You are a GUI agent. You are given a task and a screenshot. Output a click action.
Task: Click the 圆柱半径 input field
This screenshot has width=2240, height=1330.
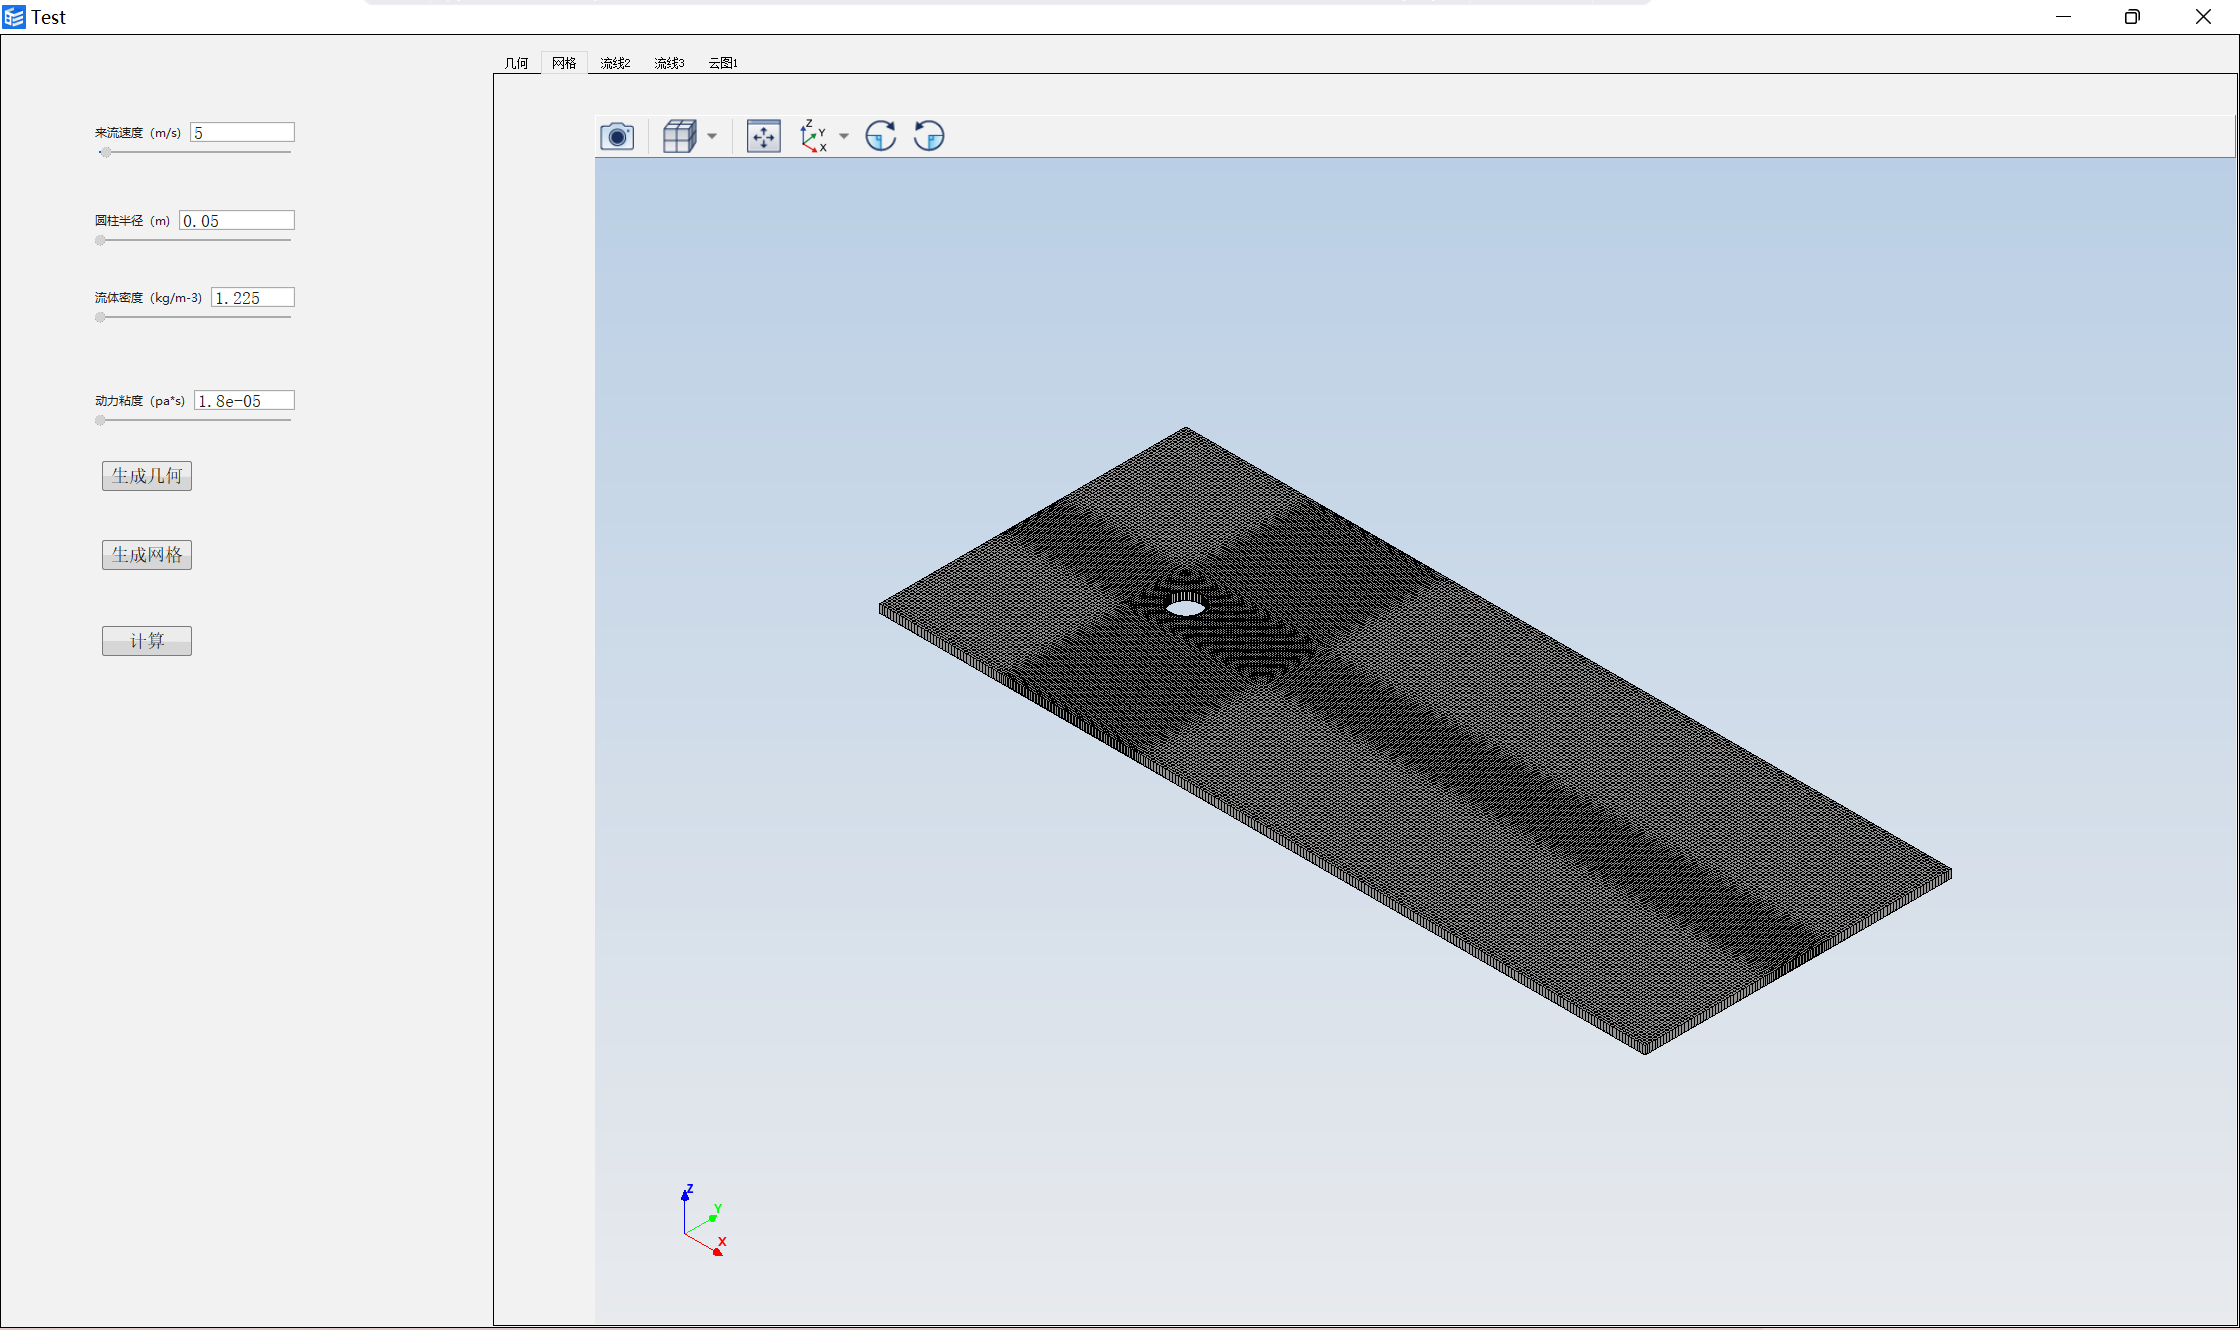click(x=237, y=221)
